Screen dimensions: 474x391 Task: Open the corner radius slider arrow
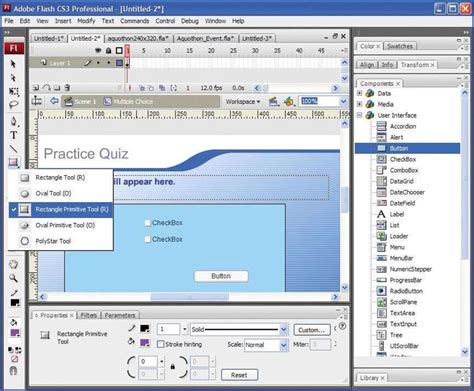[x=162, y=361]
